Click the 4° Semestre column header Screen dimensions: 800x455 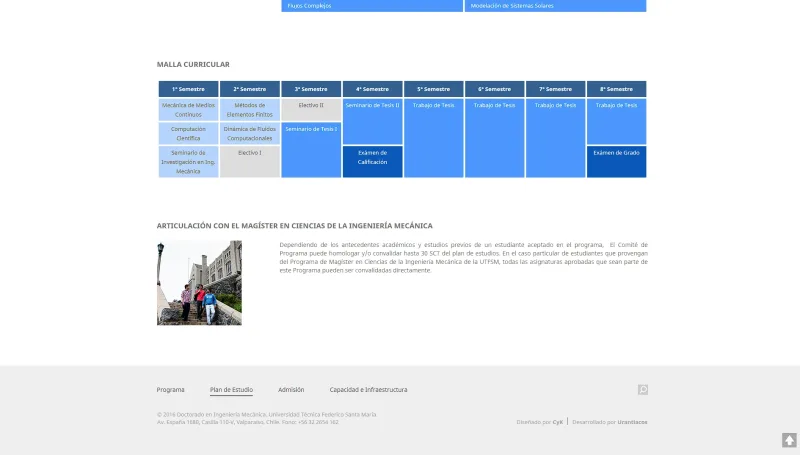pyautogui.click(x=372, y=89)
